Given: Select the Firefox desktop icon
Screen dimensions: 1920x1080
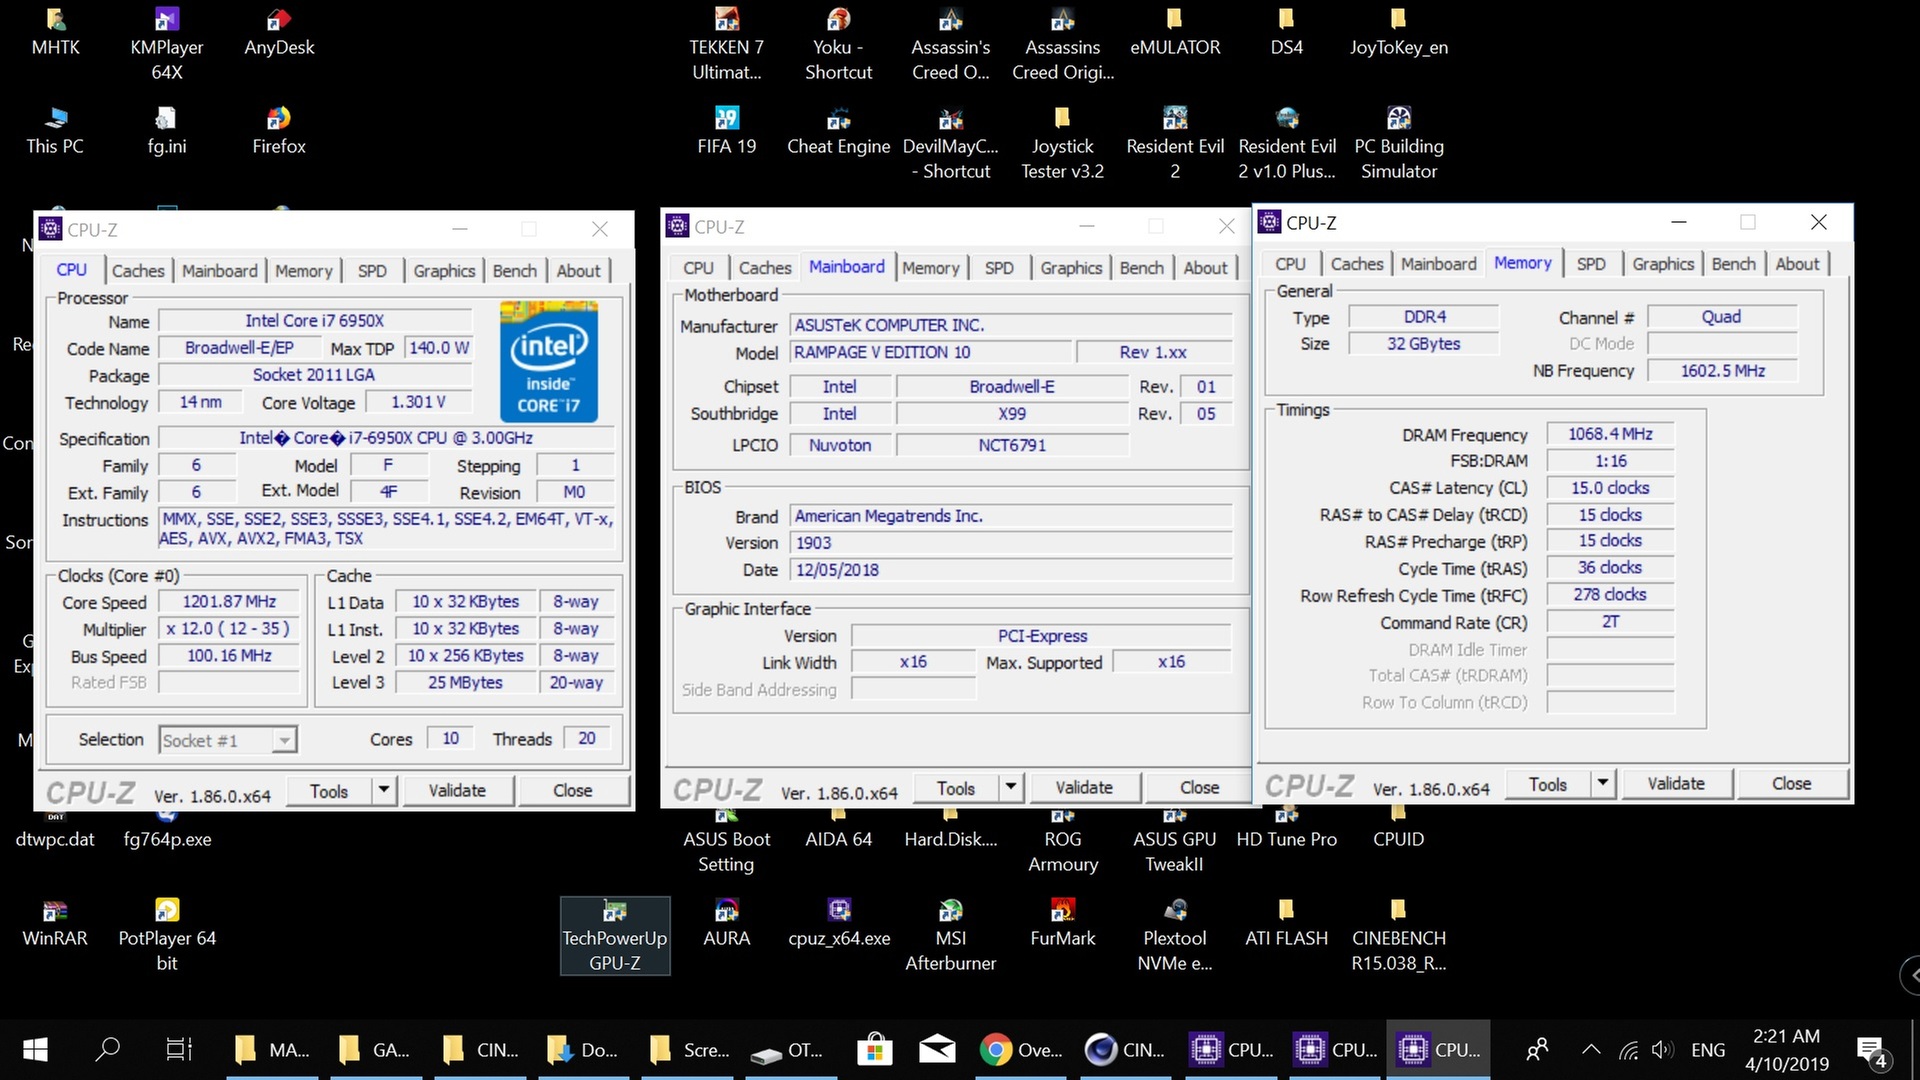Looking at the screenshot, I should pos(279,132).
